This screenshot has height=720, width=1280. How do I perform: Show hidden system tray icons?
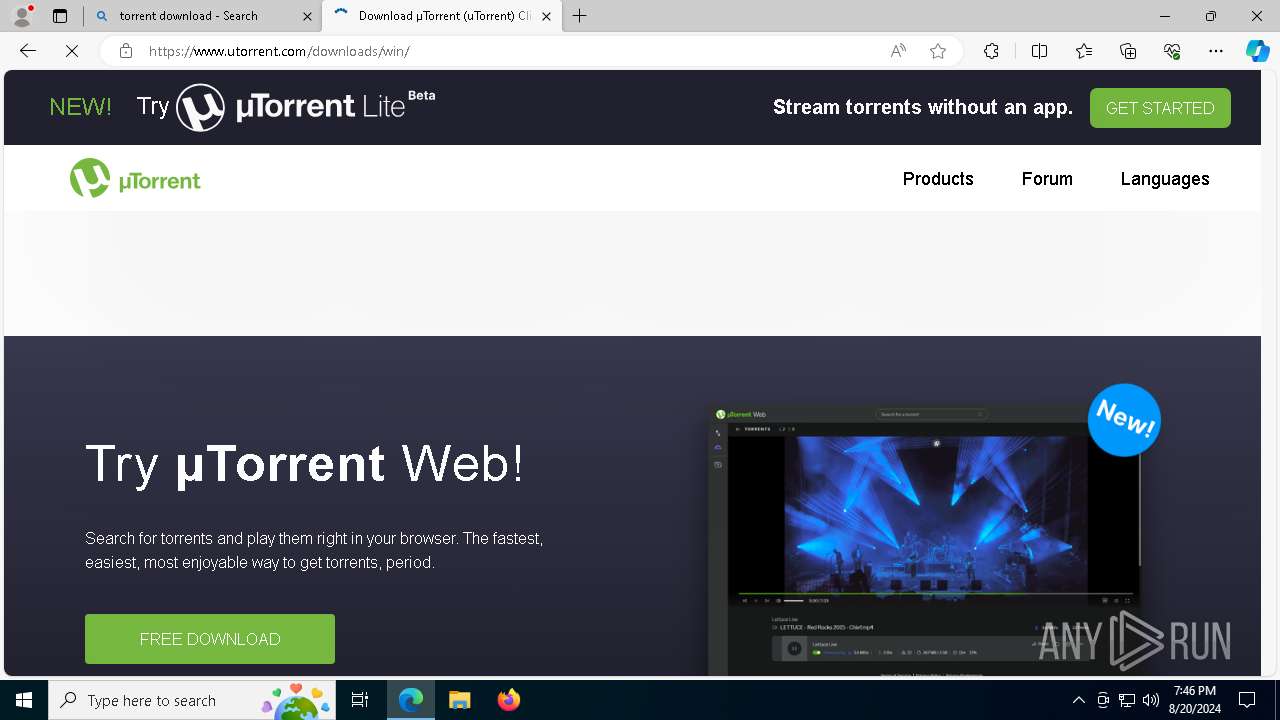click(1079, 700)
